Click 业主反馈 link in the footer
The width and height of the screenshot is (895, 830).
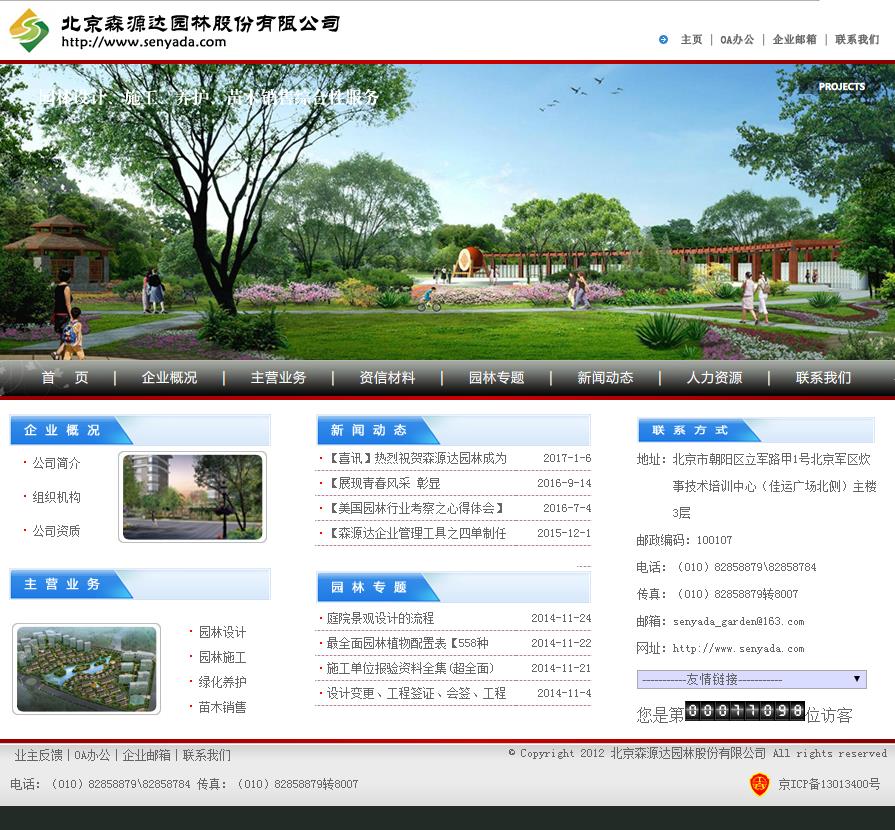(x=39, y=755)
